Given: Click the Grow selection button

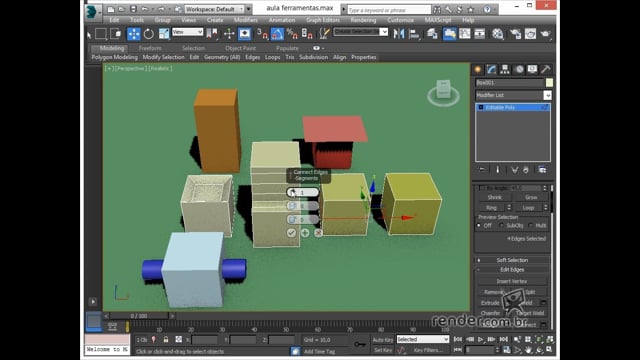Looking at the screenshot, I should click(x=531, y=197).
